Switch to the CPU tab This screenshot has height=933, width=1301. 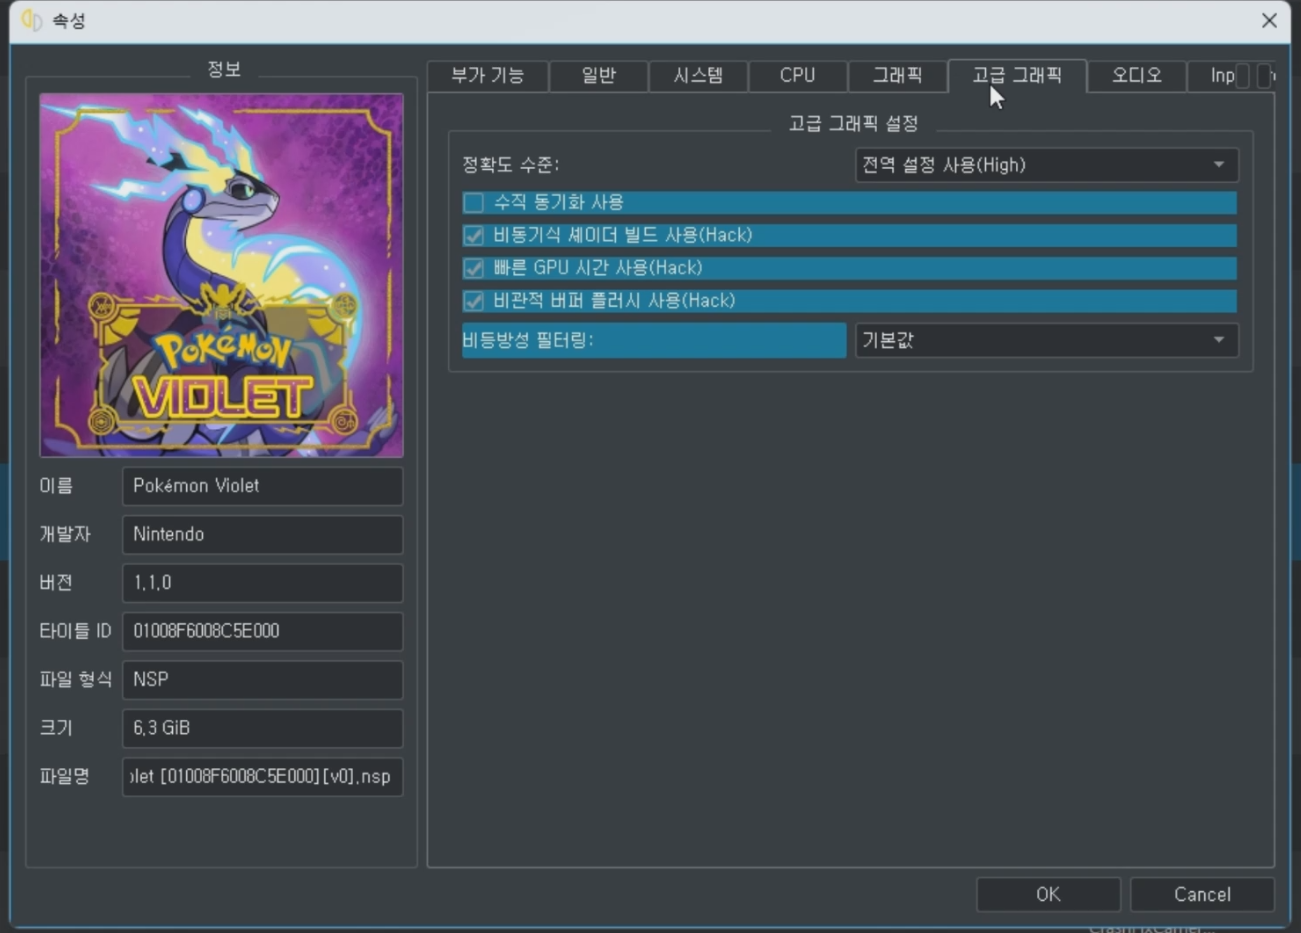click(797, 76)
